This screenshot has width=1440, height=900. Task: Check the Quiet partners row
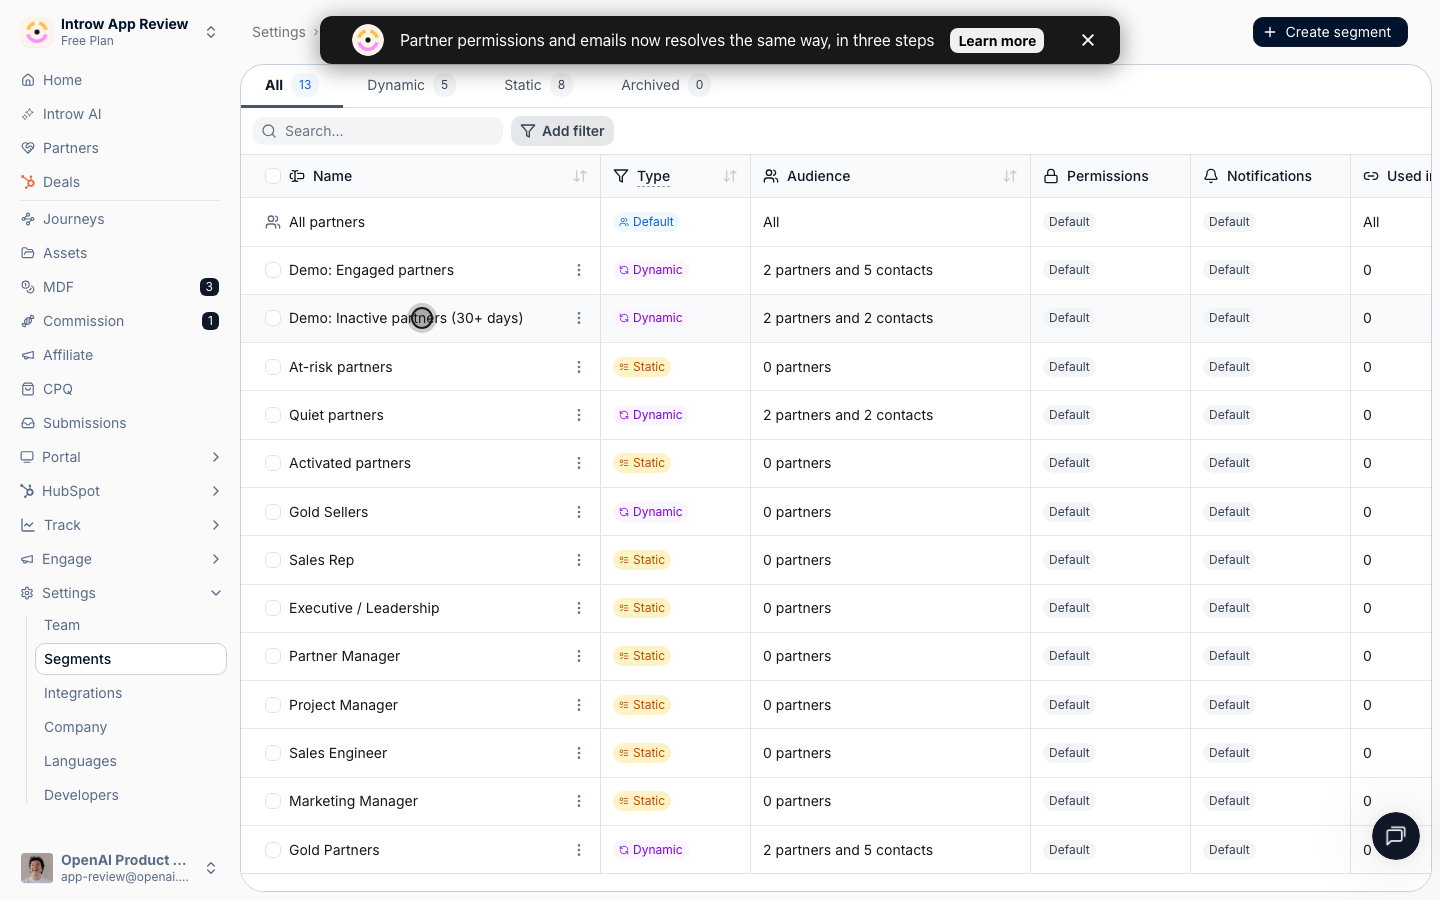click(x=273, y=415)
